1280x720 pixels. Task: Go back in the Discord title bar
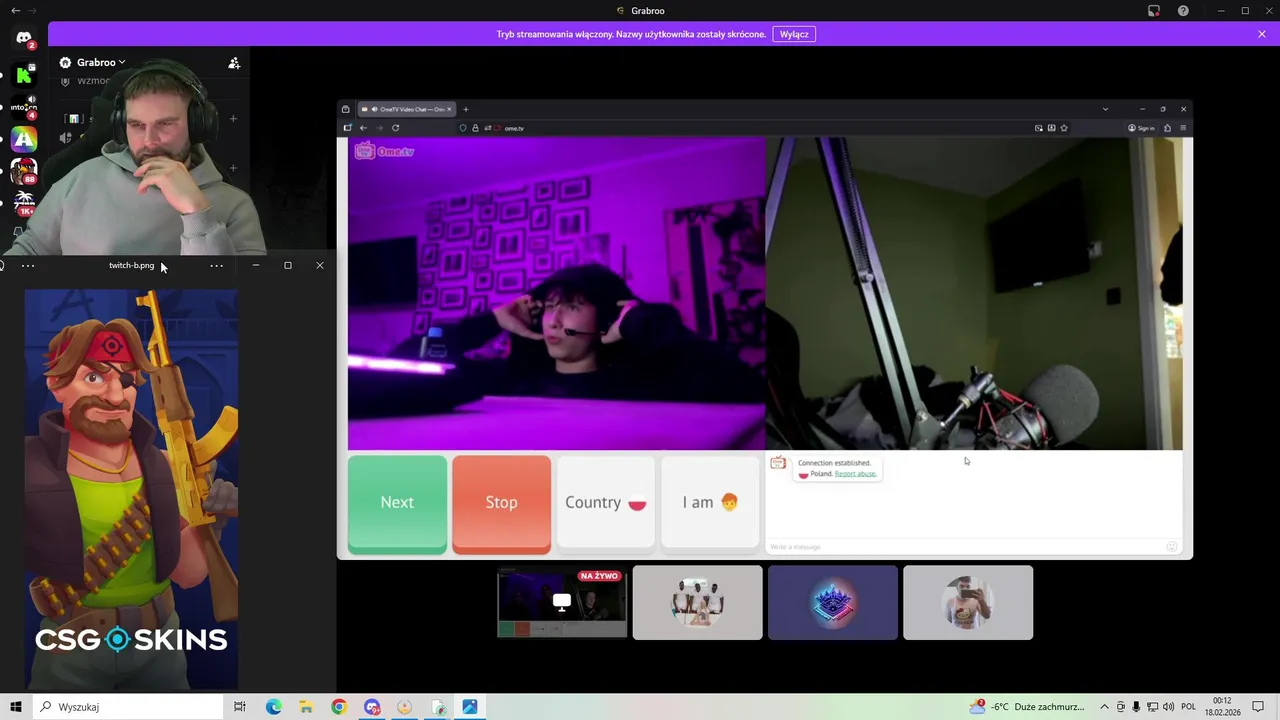(x=15, y=11)
